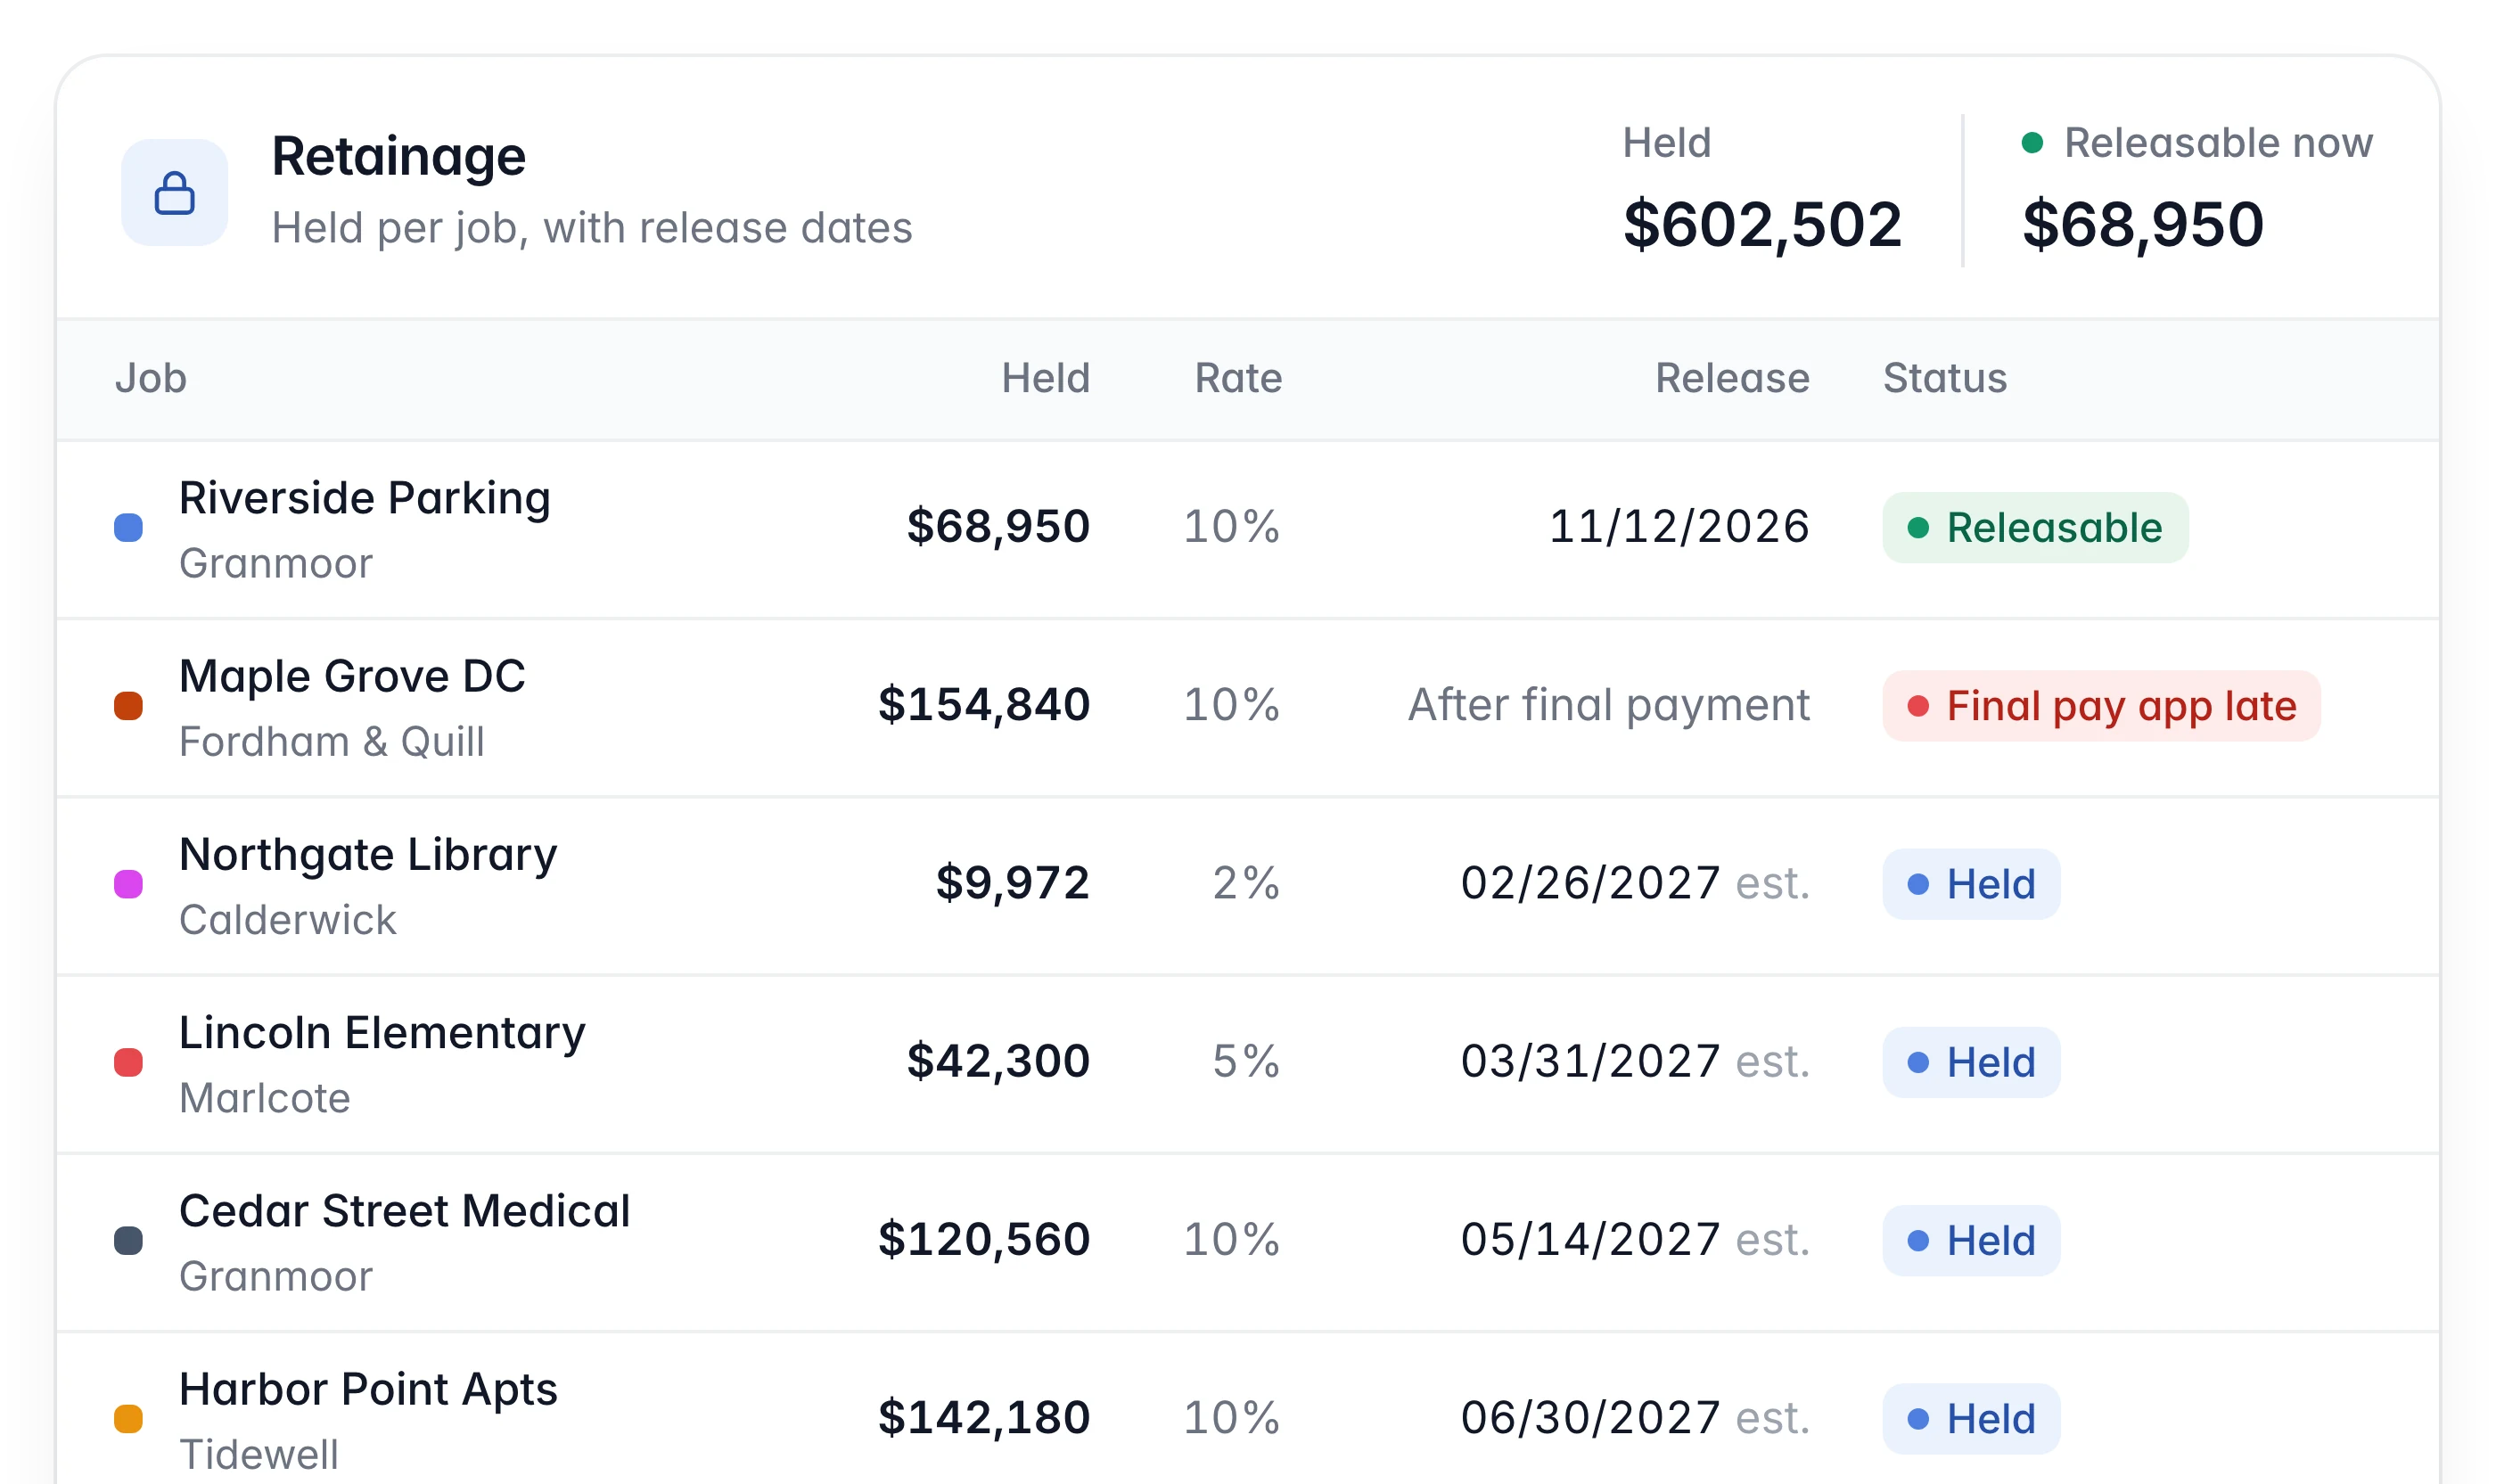Click the After final payment release text
Image resolution: width=2496 pixels, height=1484 pixels.
(x=1609, y=705)
